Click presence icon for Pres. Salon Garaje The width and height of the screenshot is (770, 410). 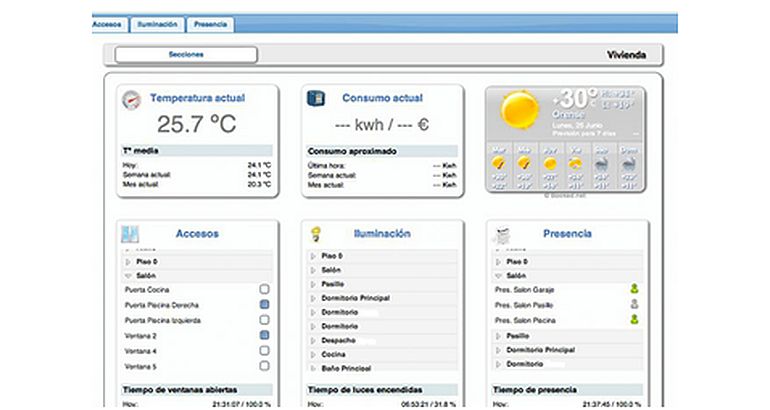(x=633, y=290)
